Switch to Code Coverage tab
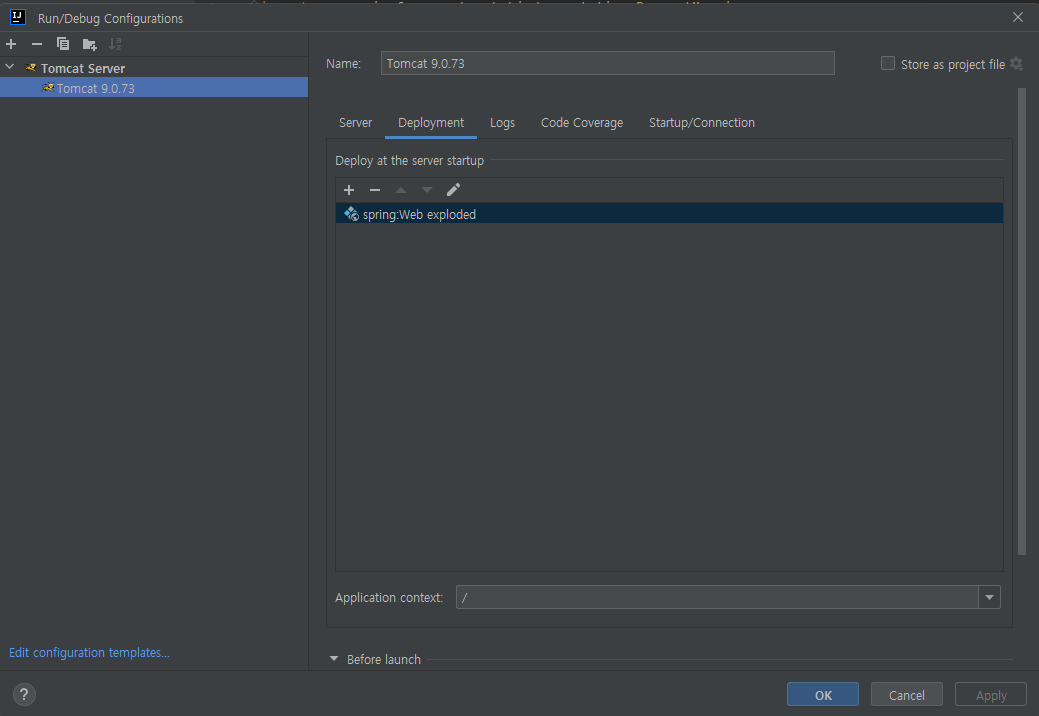This screenshot has height=716, width=1039. [582, 123]
